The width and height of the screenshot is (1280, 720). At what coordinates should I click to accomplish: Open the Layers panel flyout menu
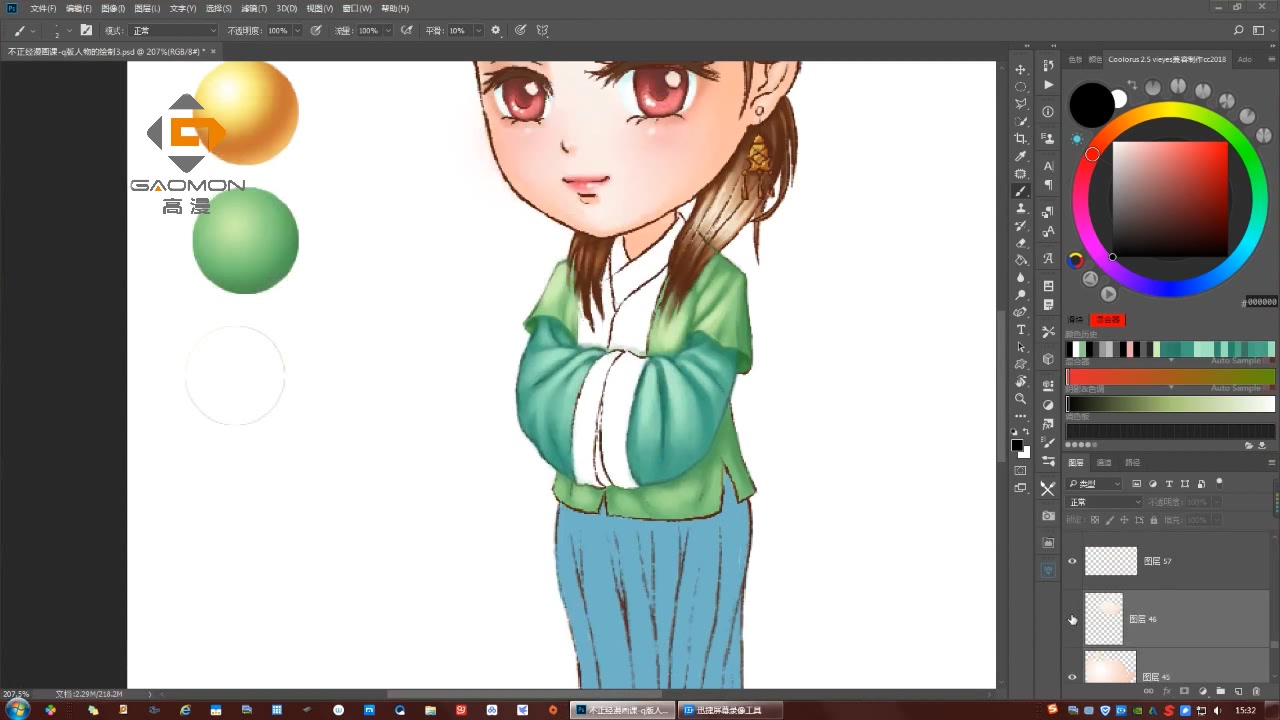[1274, 462]
